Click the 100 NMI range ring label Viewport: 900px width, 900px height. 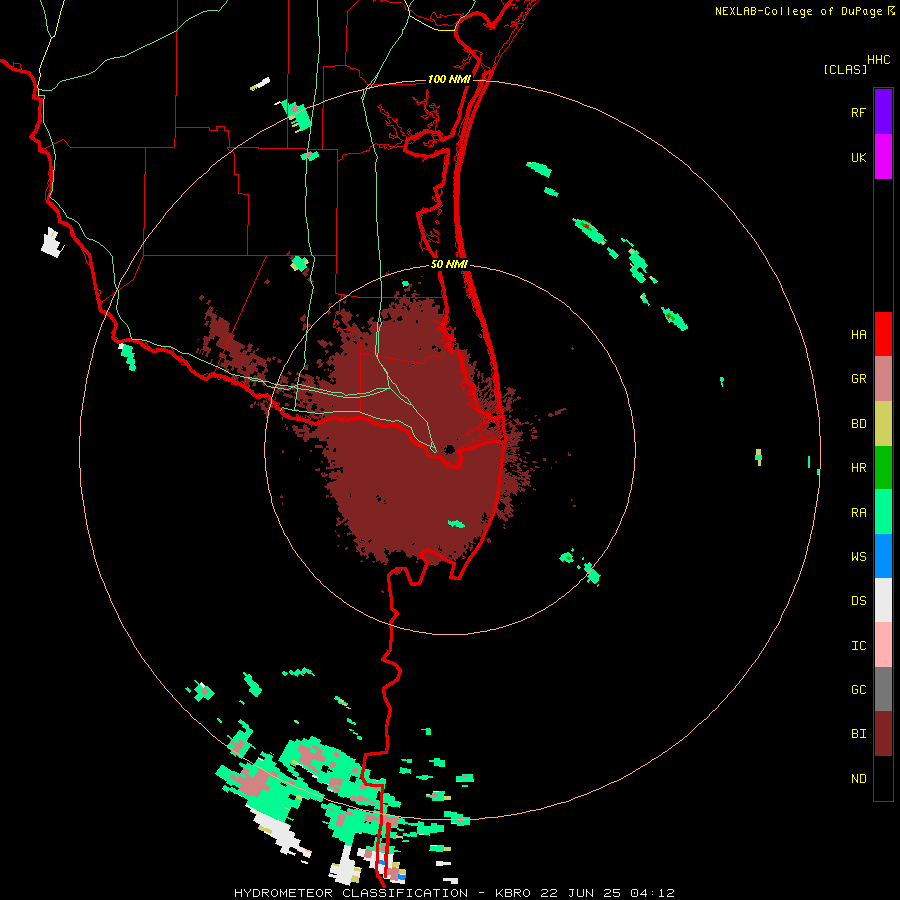coord(449,79)
